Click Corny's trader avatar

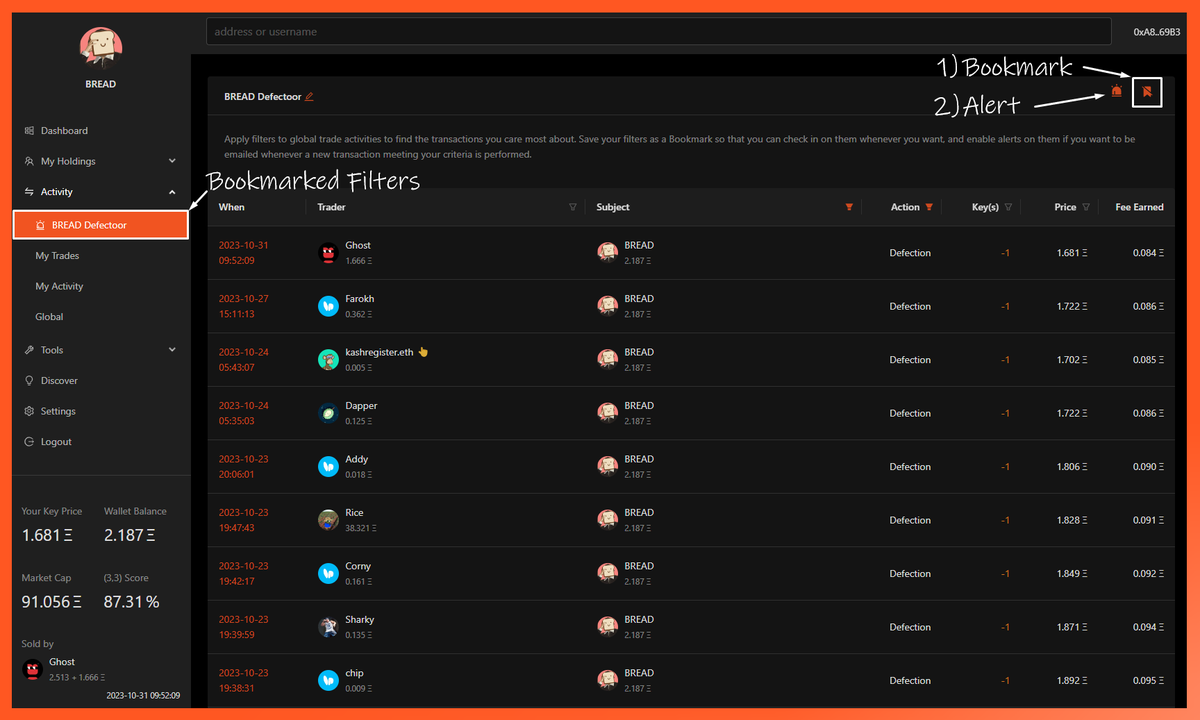tap(328, 574)
